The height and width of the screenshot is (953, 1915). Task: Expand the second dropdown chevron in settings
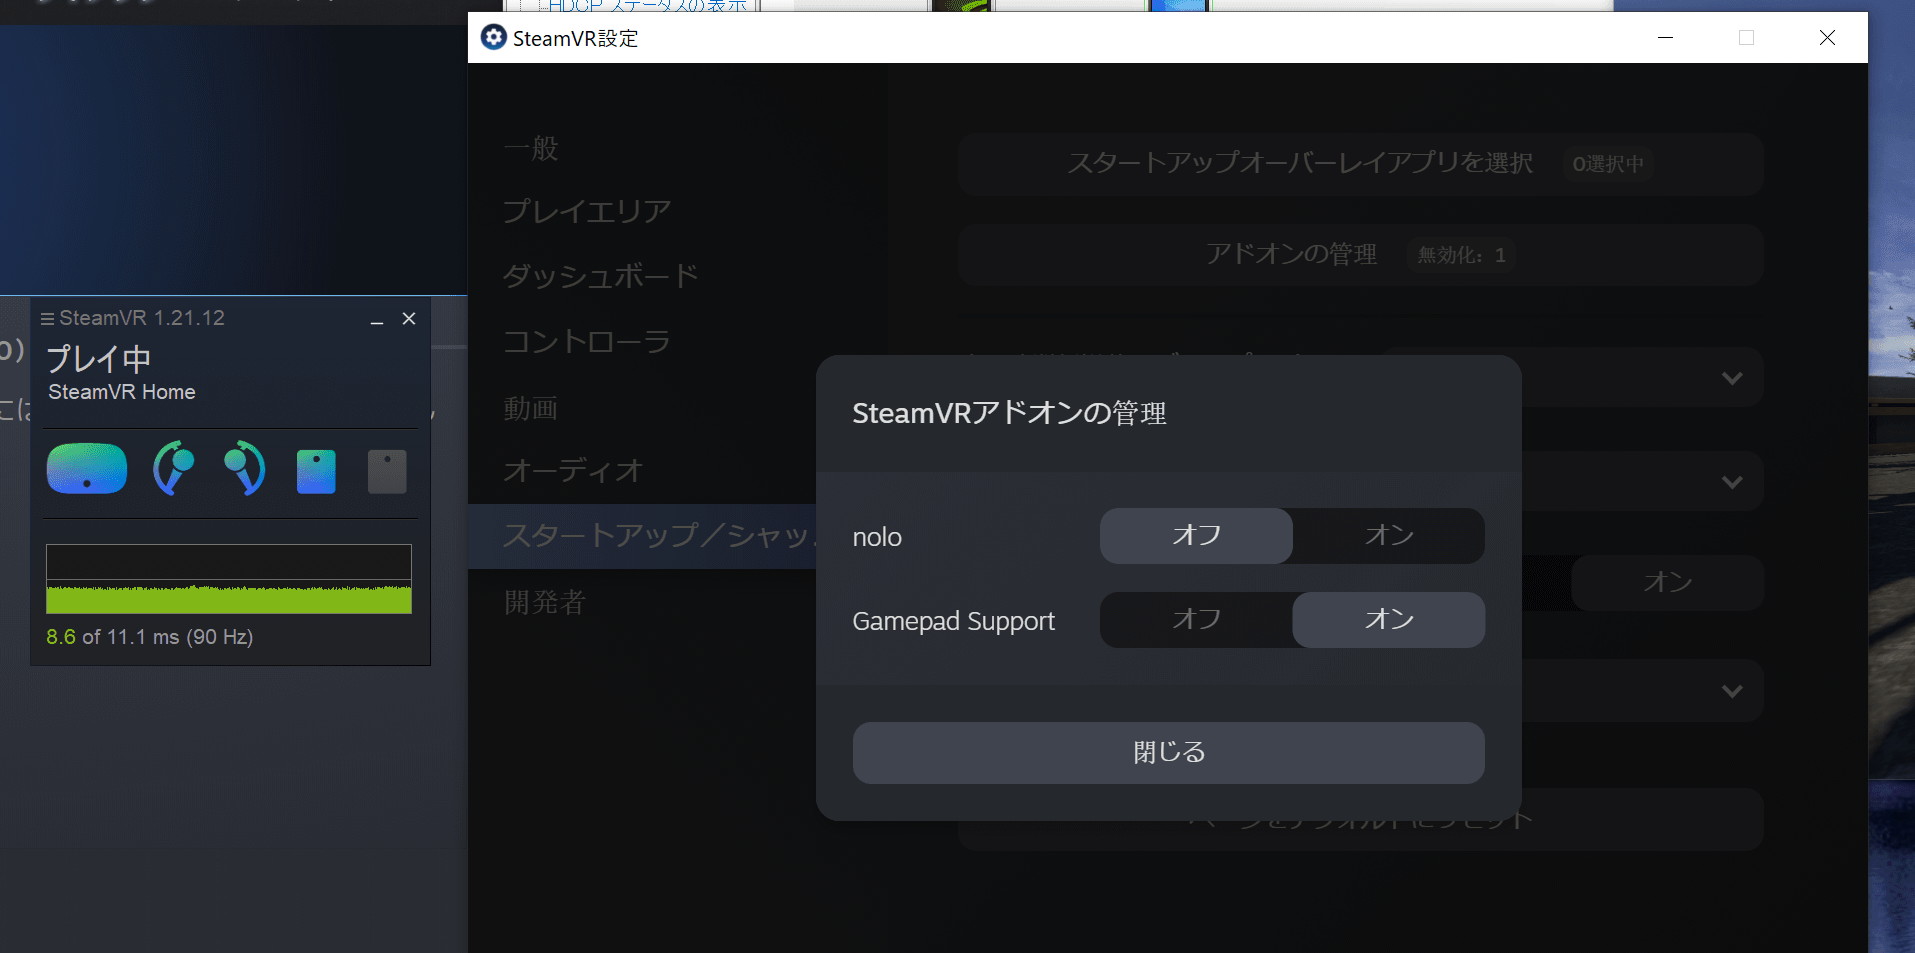pyautogui.click(x=1732, y=482)
